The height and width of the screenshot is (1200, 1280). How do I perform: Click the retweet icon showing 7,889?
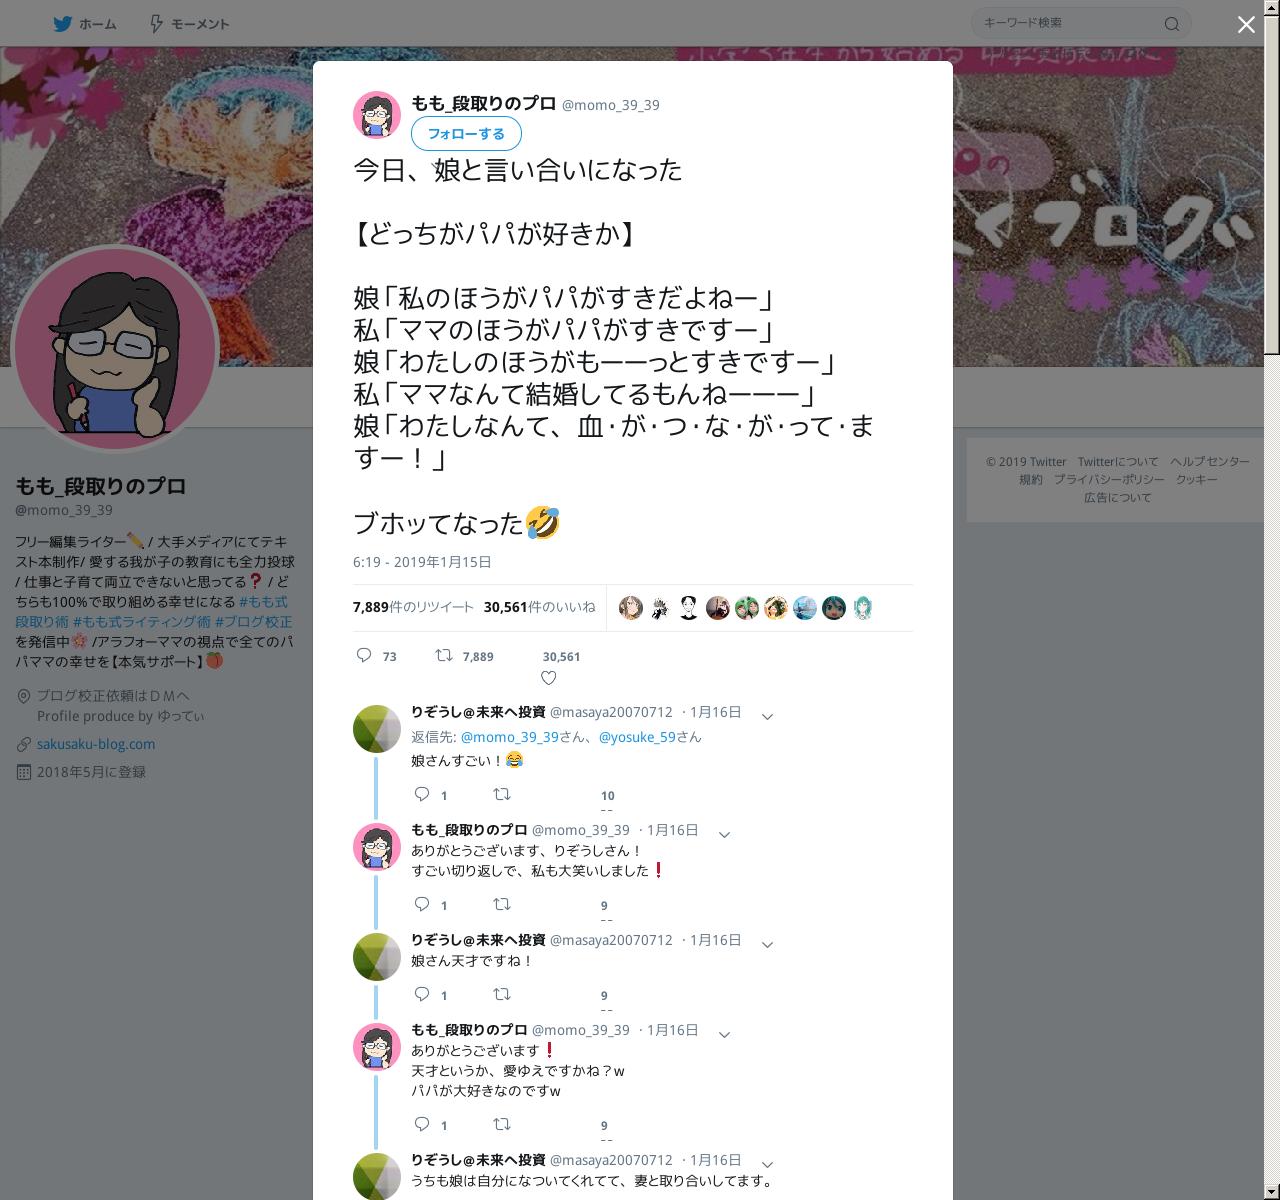coord(443,656)
